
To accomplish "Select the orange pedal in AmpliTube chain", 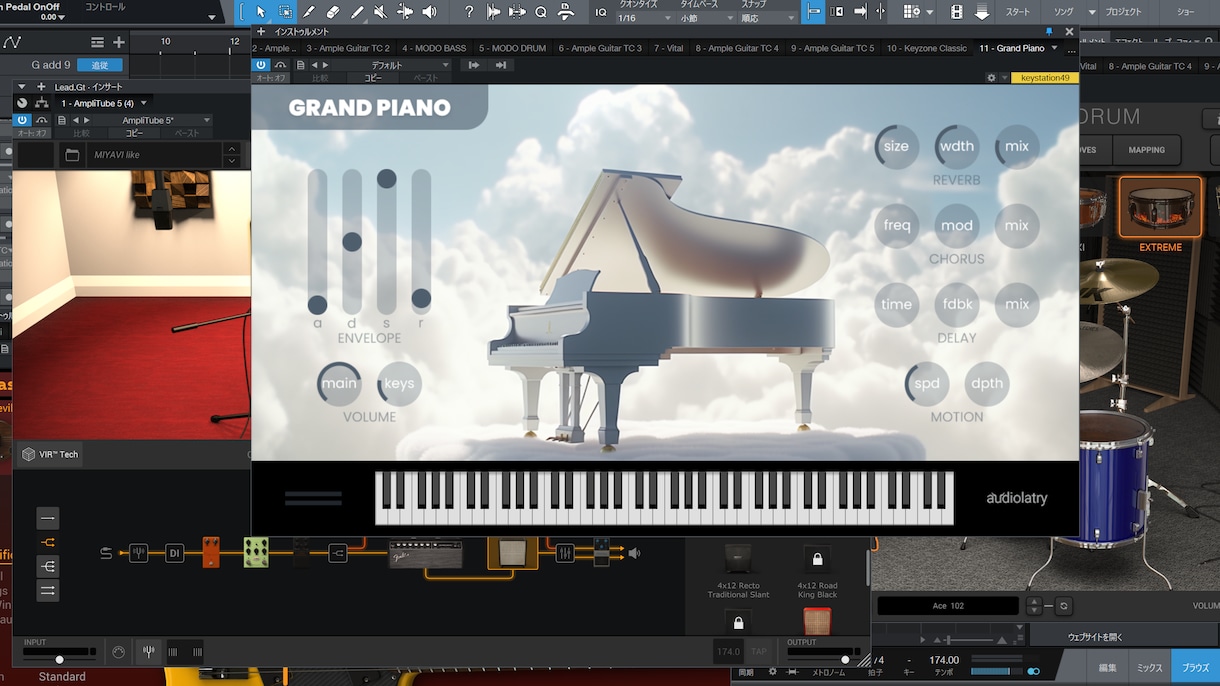I will (211, 552).
